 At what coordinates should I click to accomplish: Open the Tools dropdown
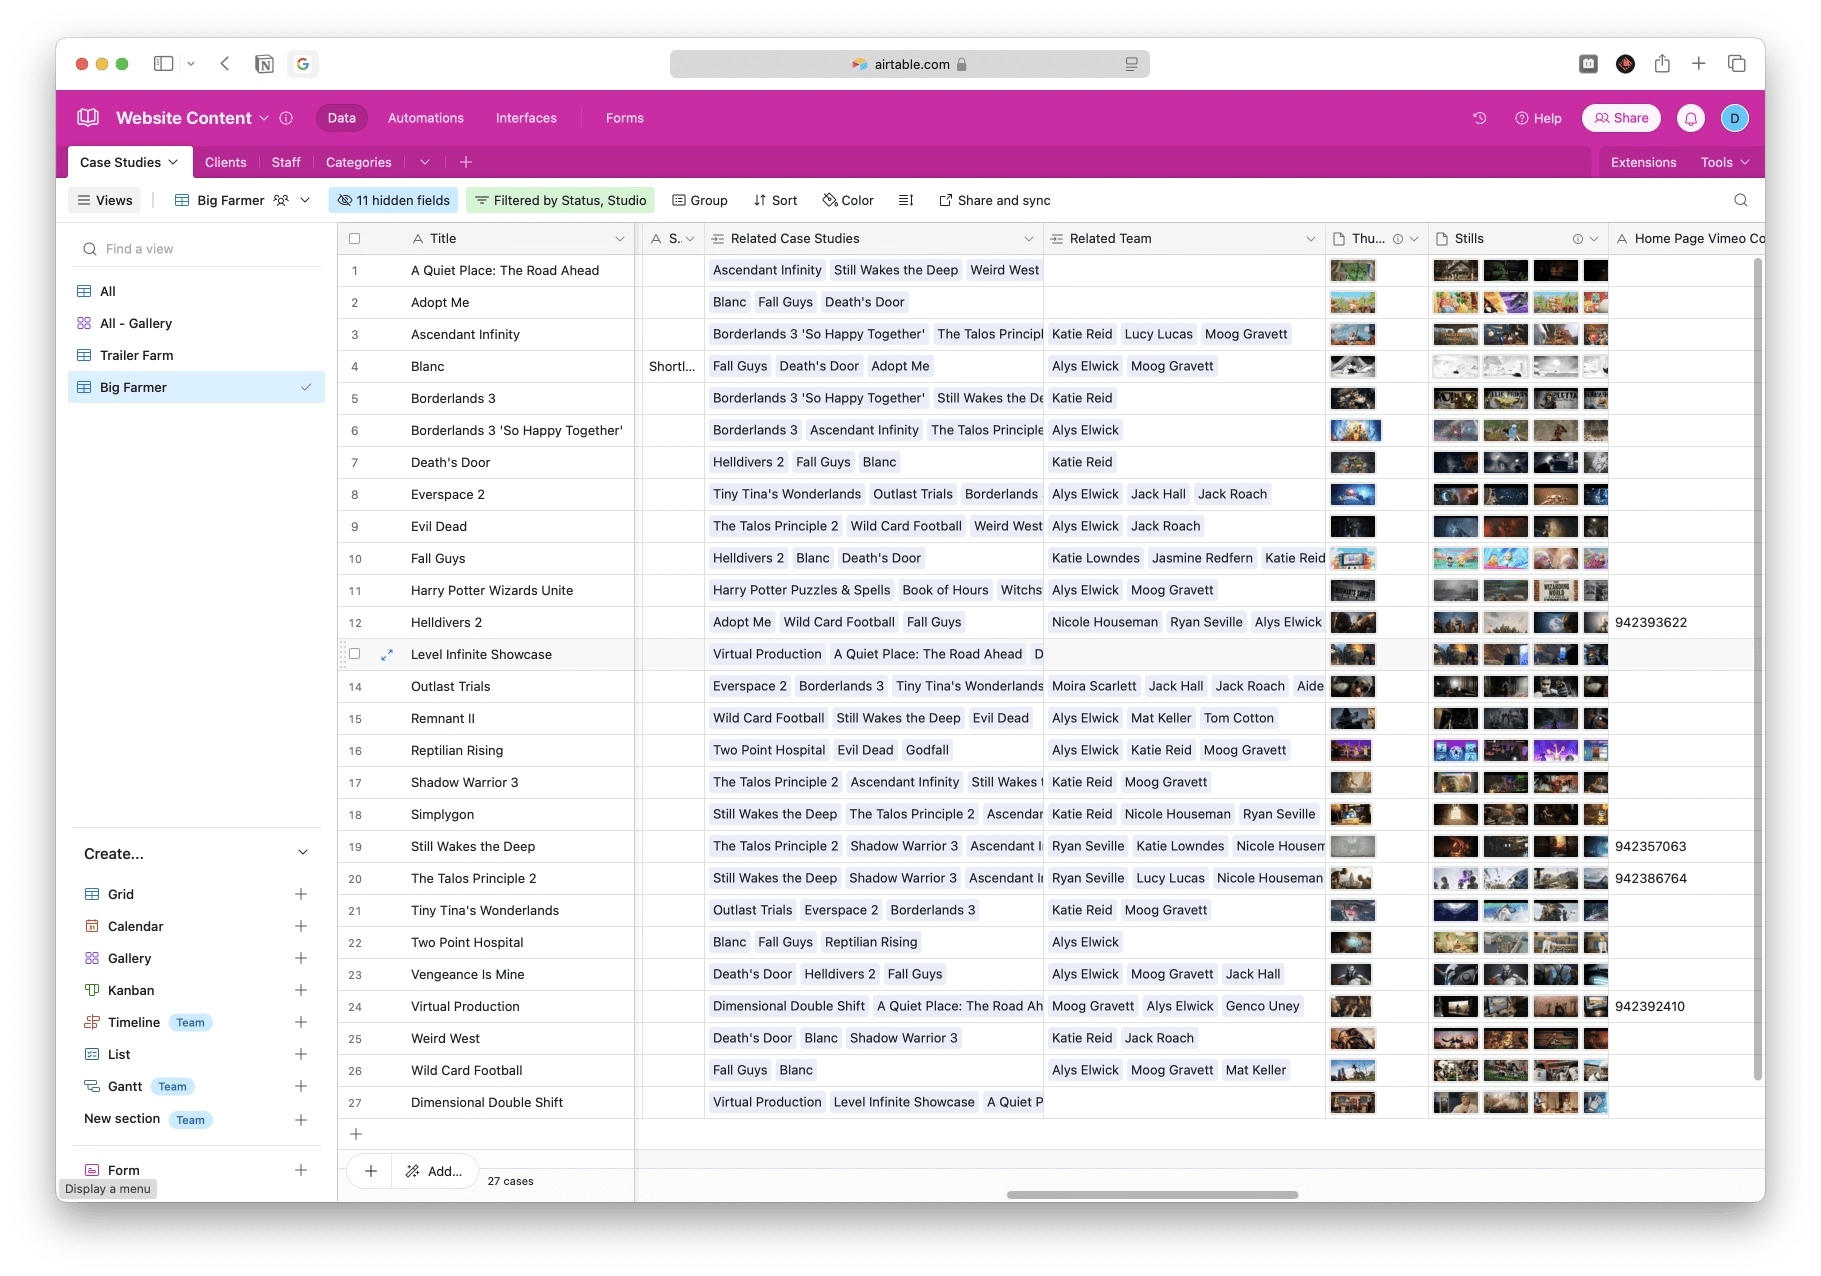tap(1725, 162)
